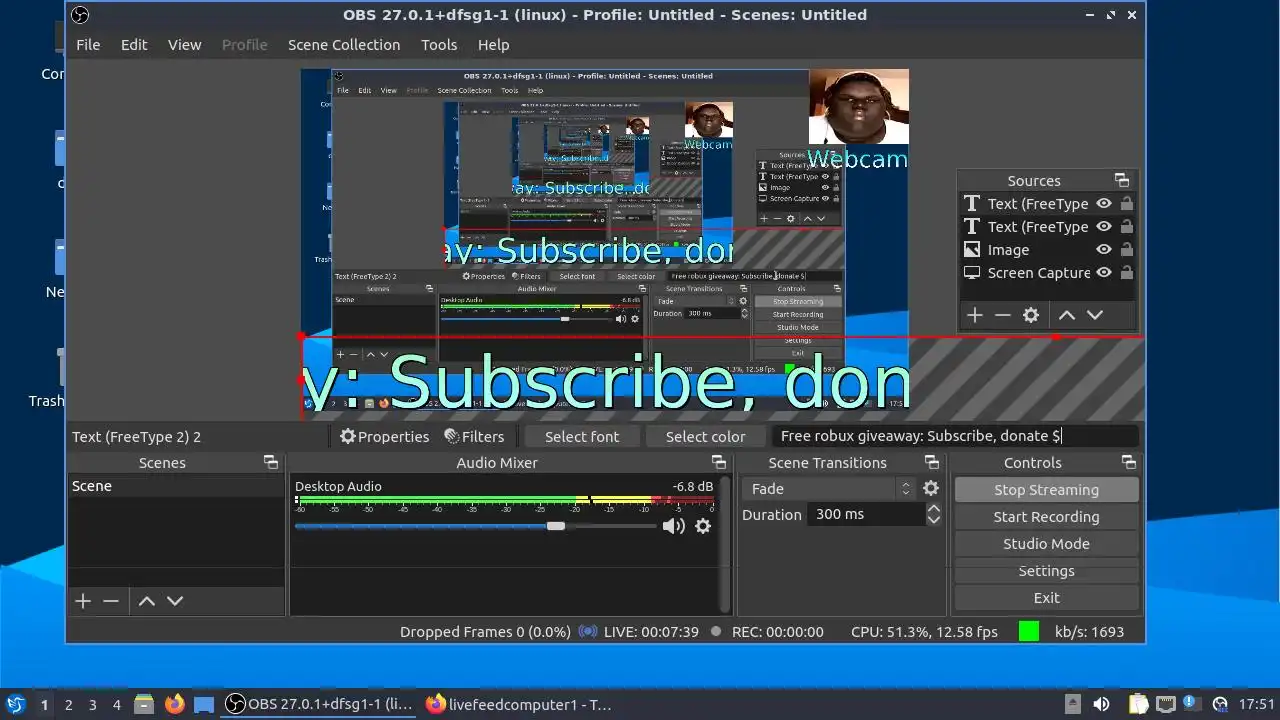Float the Controls dock with its header icon

pos(1128,462)
